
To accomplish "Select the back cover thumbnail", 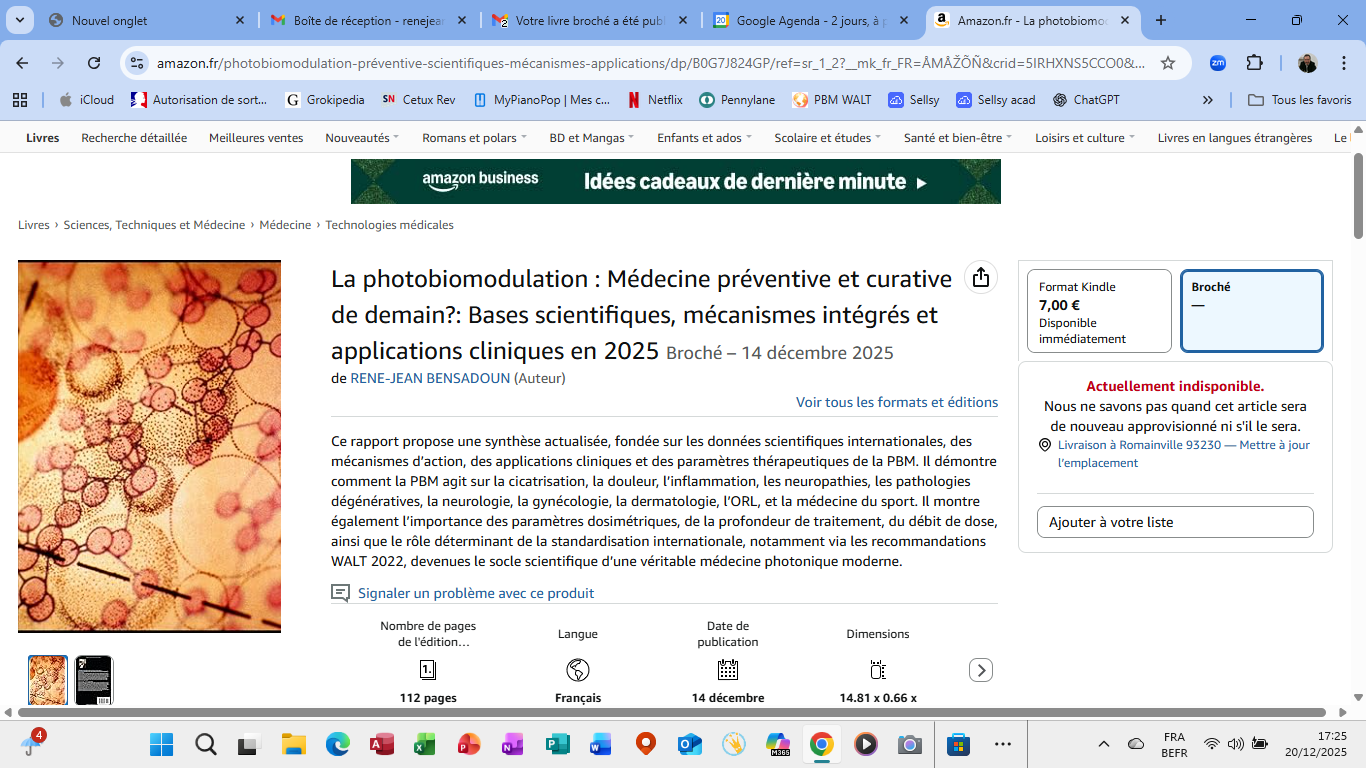I will [x=94, y=680].
